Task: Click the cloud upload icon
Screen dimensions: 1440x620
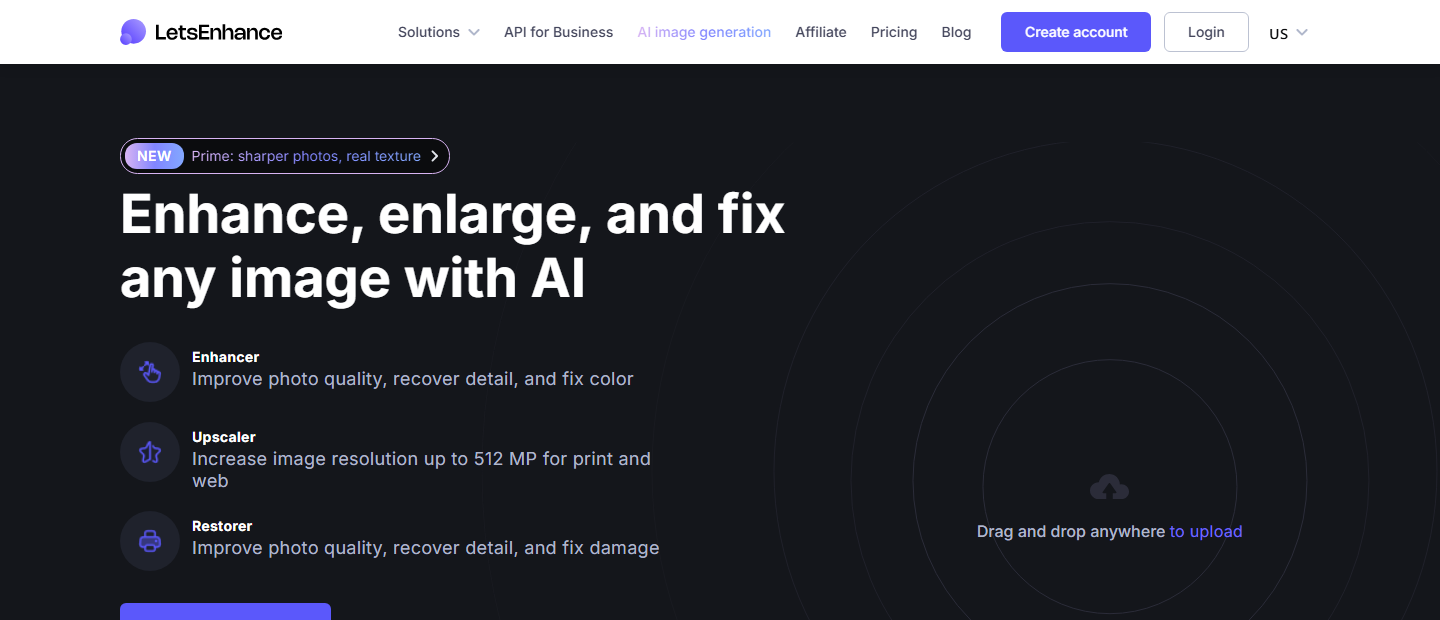Action: 1109,488
